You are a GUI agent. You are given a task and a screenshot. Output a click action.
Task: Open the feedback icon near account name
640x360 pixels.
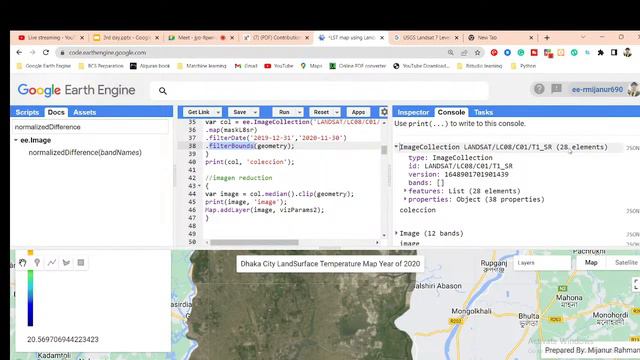[x=556, y=89]
